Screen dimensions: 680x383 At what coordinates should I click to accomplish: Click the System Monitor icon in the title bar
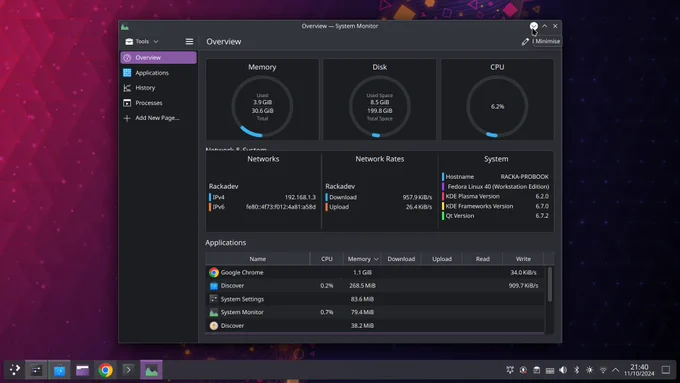[125, 26]
